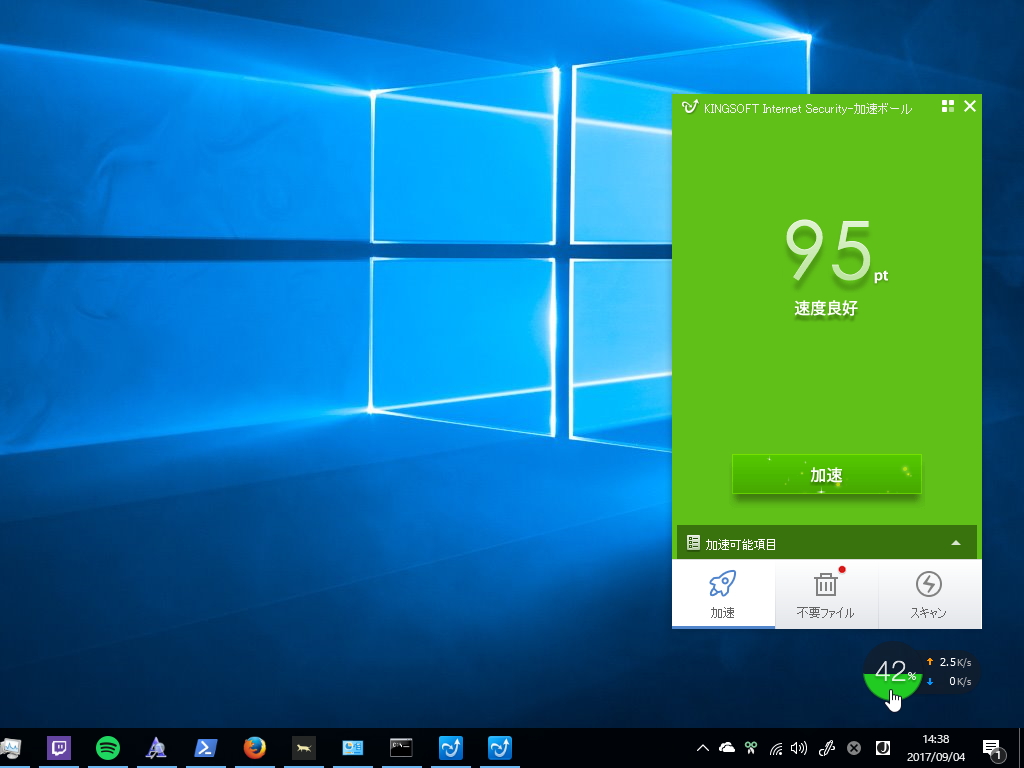
Task: Click the IME J input mode icon
Action: click(x=882, y=748)
